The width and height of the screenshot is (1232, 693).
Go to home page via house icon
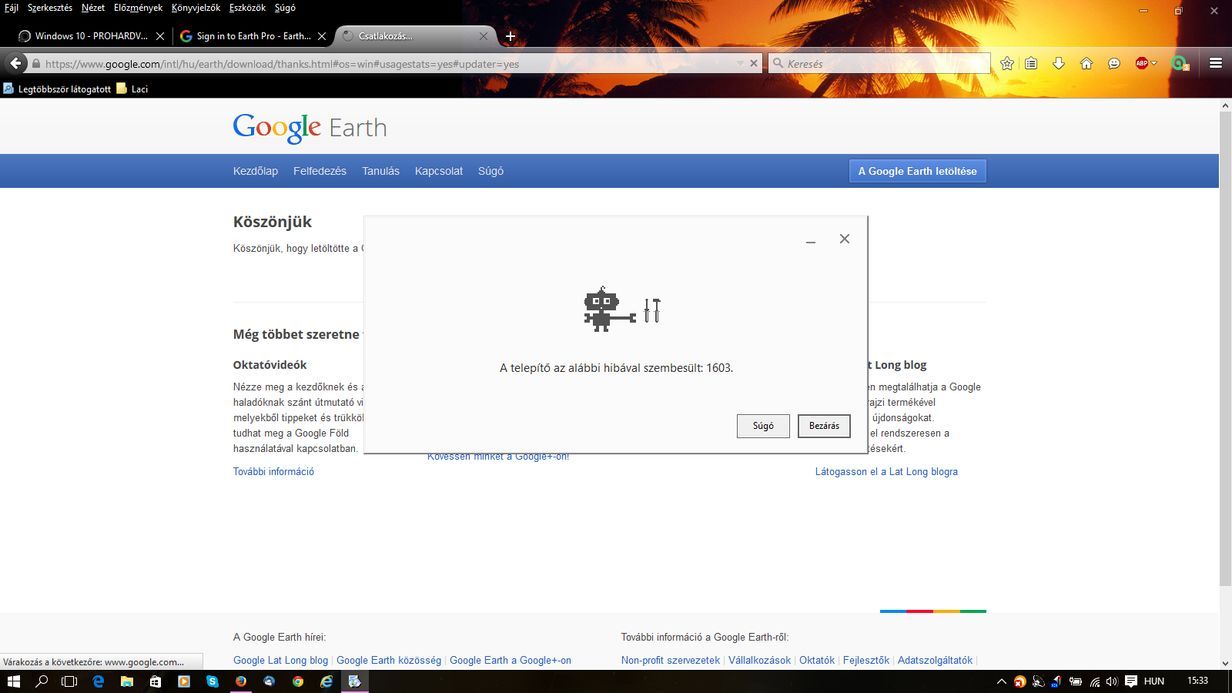(x=1086, y=64)
